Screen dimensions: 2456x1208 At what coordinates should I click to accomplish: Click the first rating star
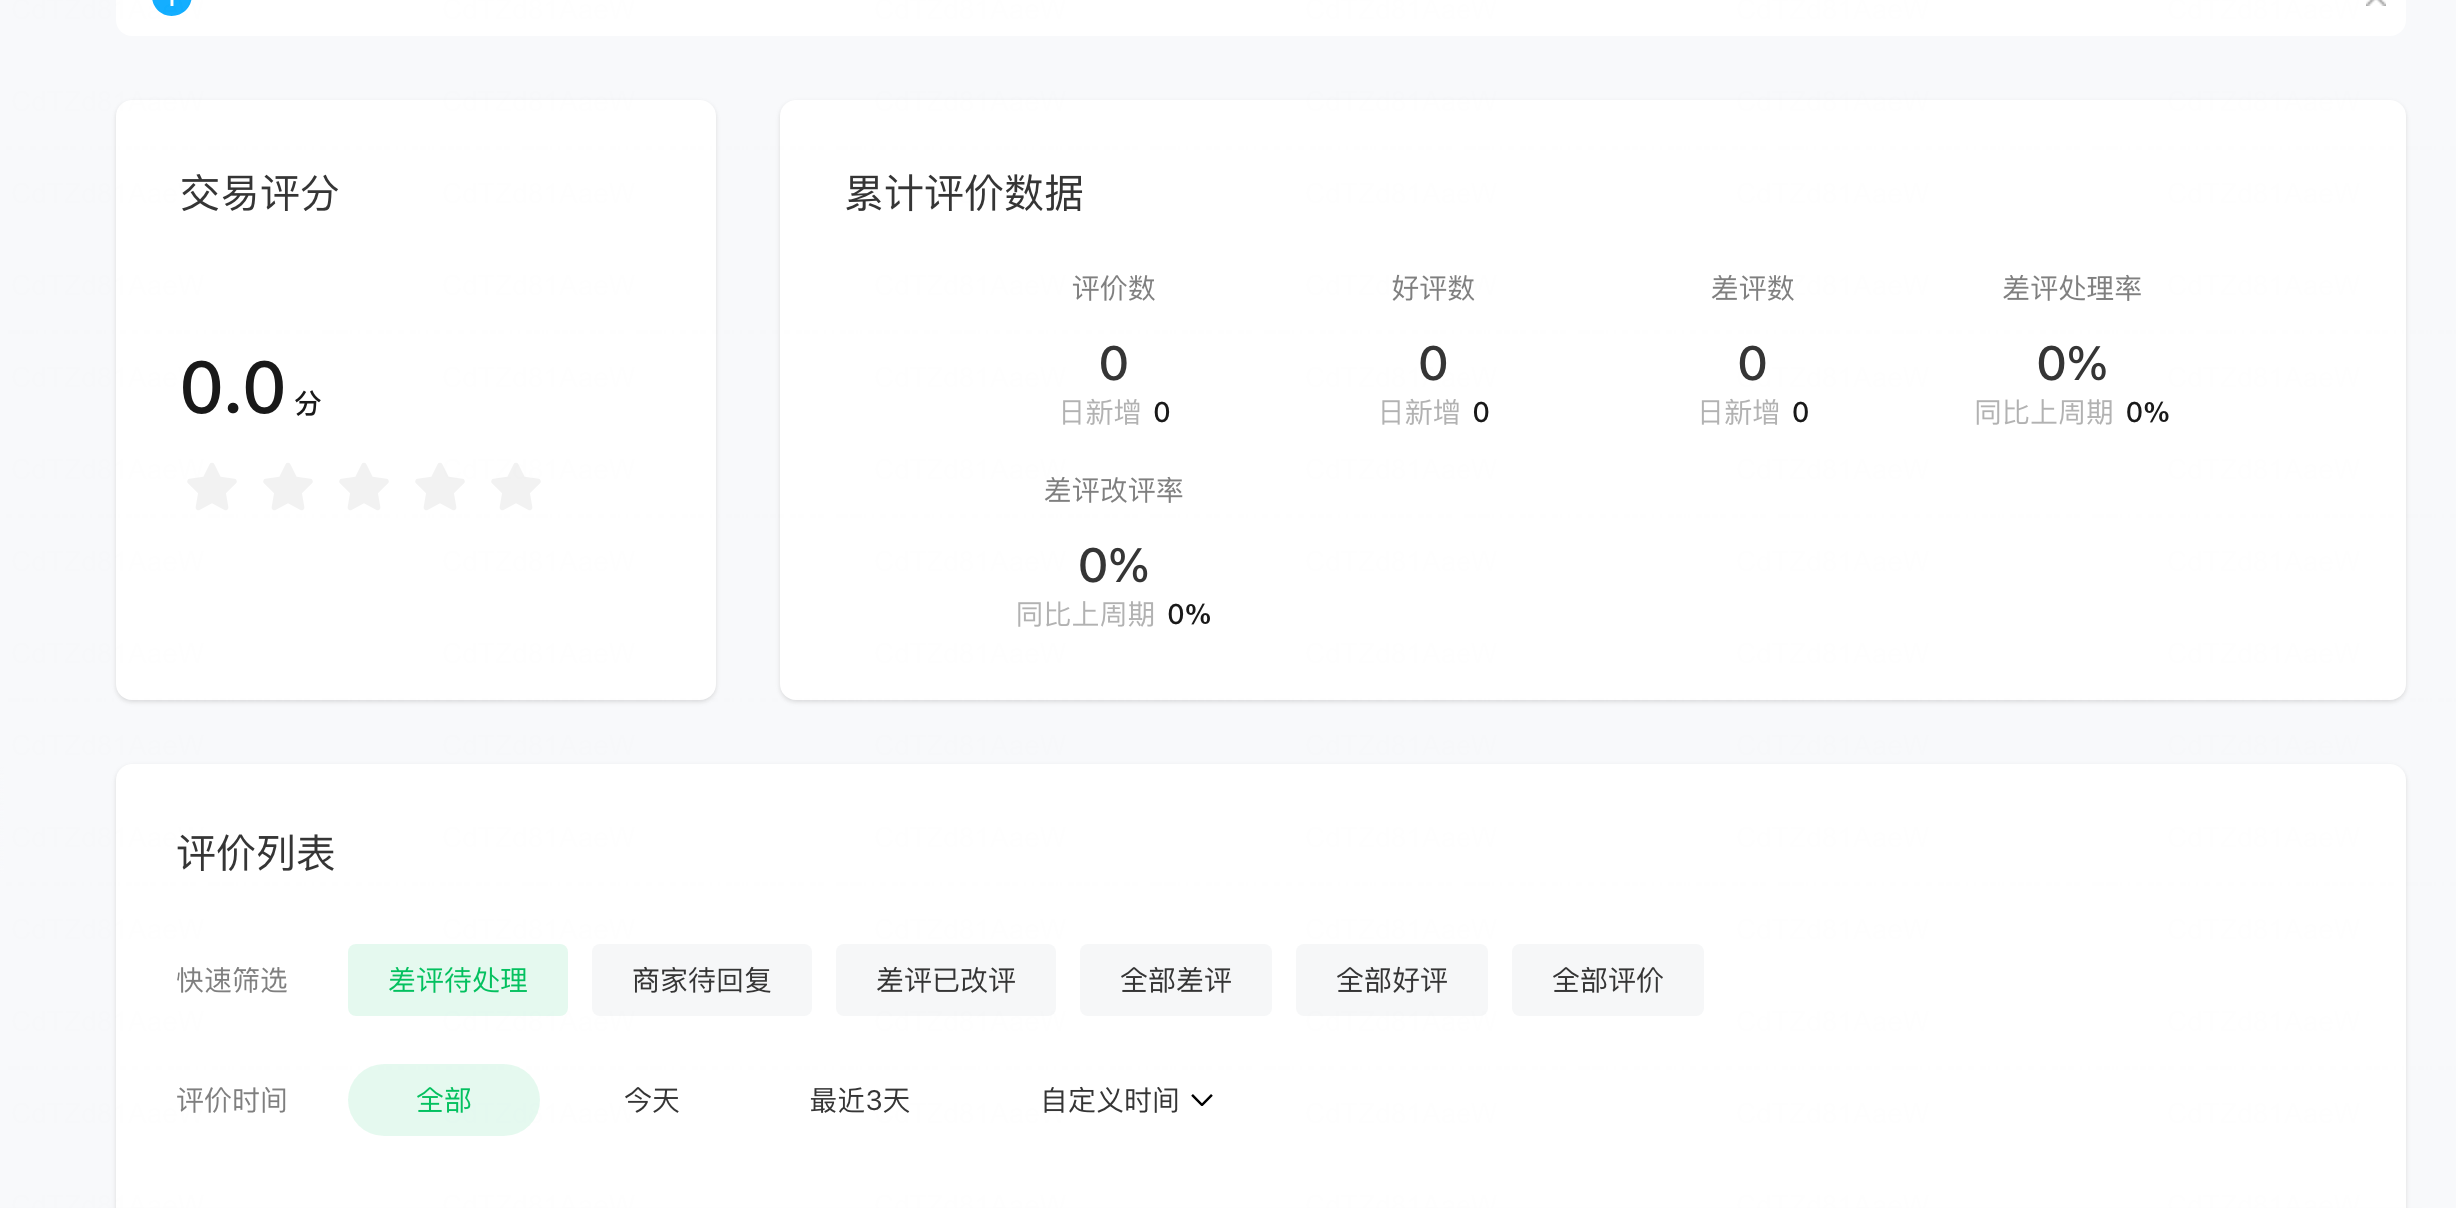pyautogui.click(x=212, y=487)
